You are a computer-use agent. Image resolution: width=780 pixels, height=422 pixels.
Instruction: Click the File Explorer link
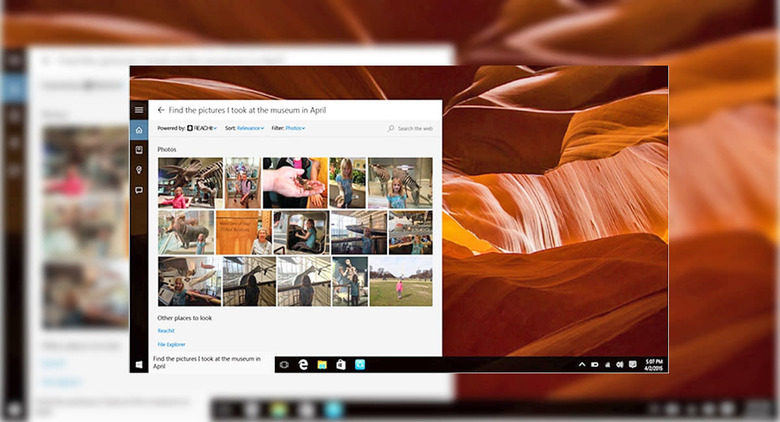point(171,344)
